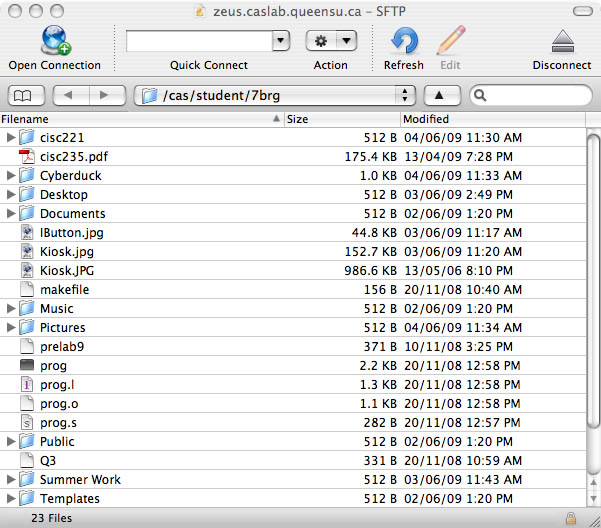Sort by the Modified column header

(493, 119)
